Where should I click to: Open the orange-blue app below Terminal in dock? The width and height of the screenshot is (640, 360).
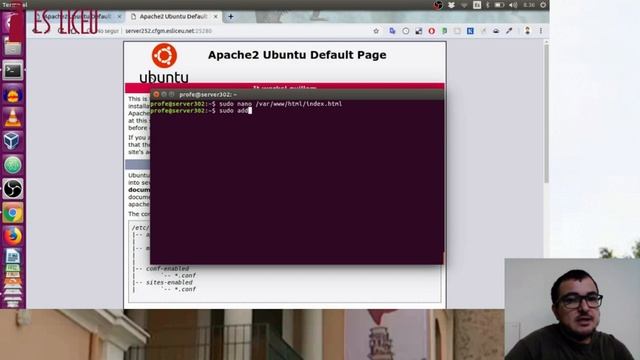[x=13, y=95]
